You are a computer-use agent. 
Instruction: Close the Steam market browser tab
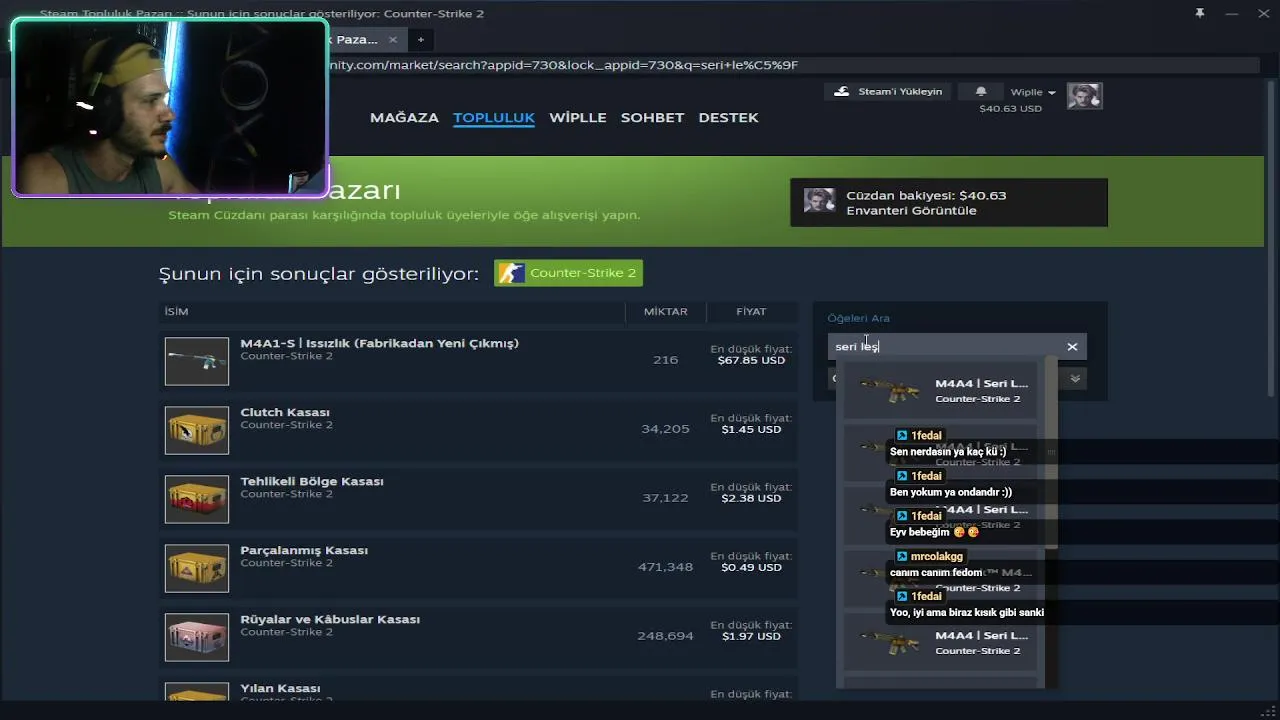point(393,40)
